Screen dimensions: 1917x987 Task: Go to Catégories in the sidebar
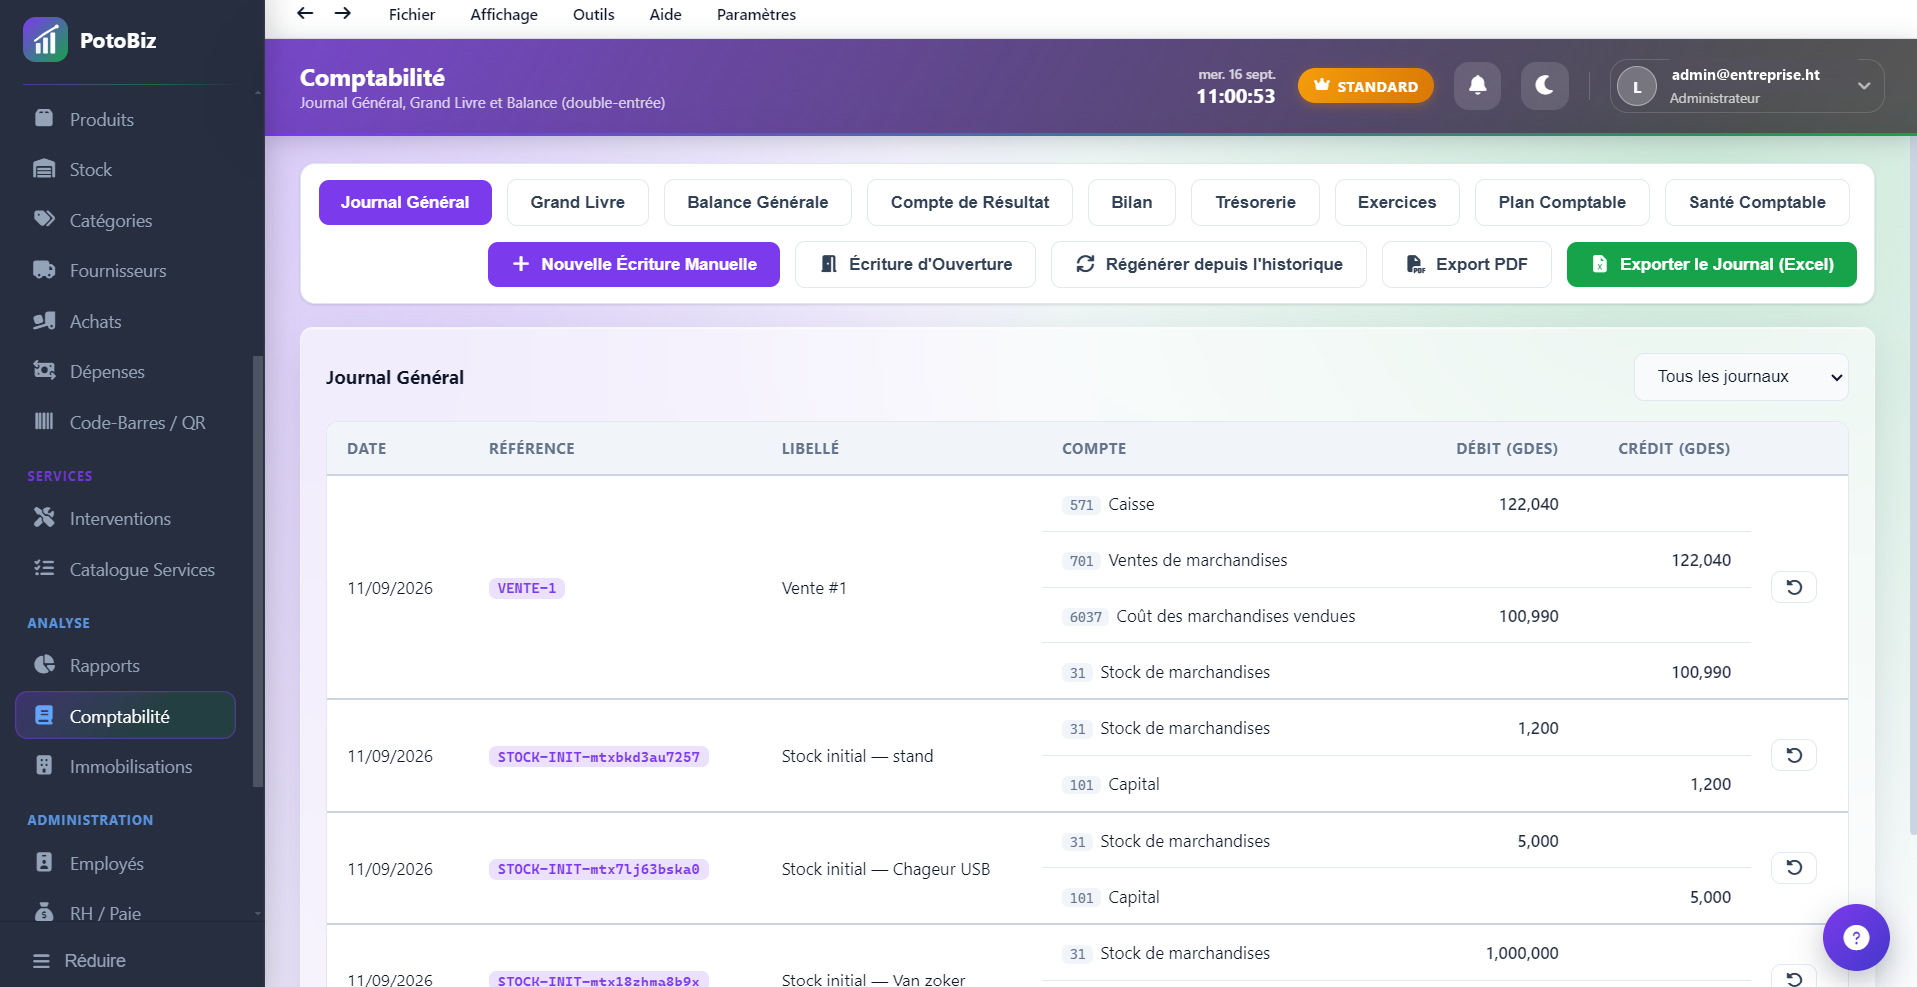[x=125, y=220]
